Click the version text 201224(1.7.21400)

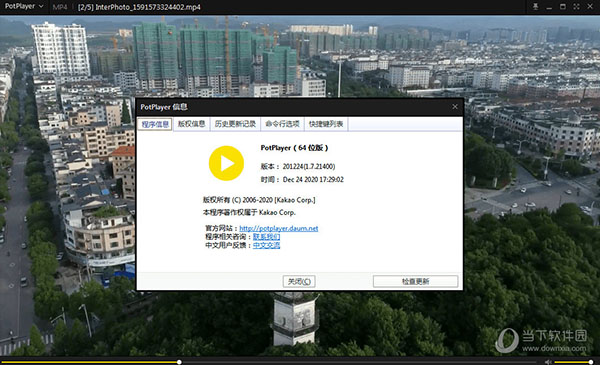tap(309, 166)
